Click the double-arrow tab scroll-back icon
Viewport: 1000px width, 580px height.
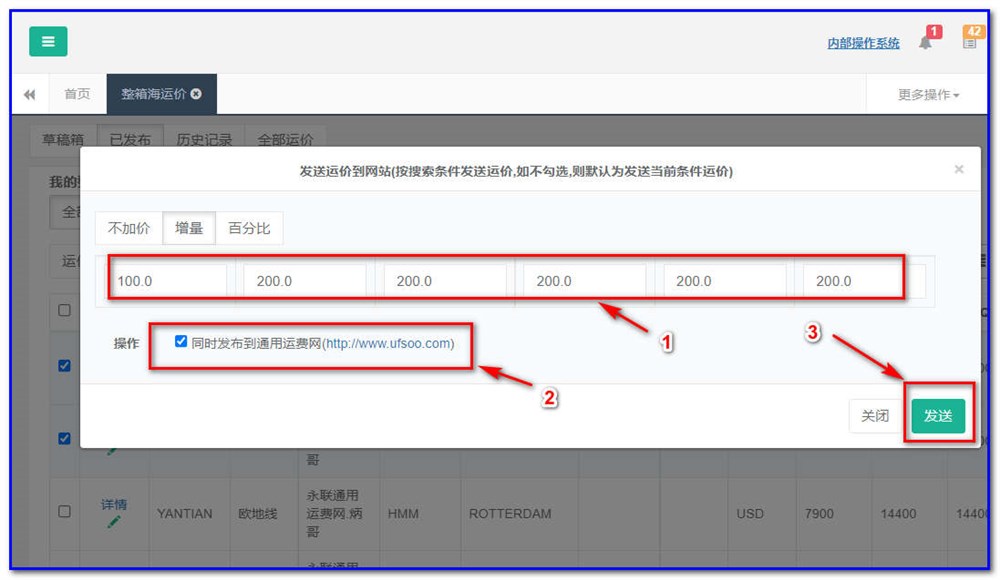(30, 95)
